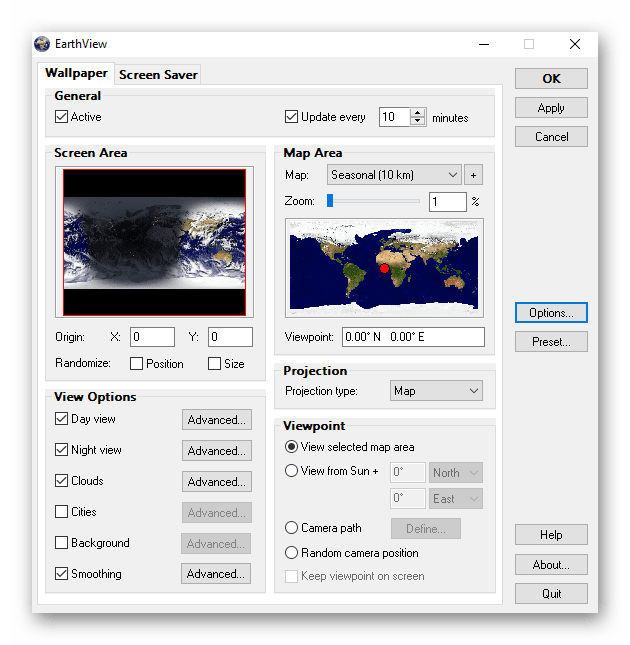630x645 pixels.
Task: Open Advanced settings for Night view
Action: click(x=217, y=451)
